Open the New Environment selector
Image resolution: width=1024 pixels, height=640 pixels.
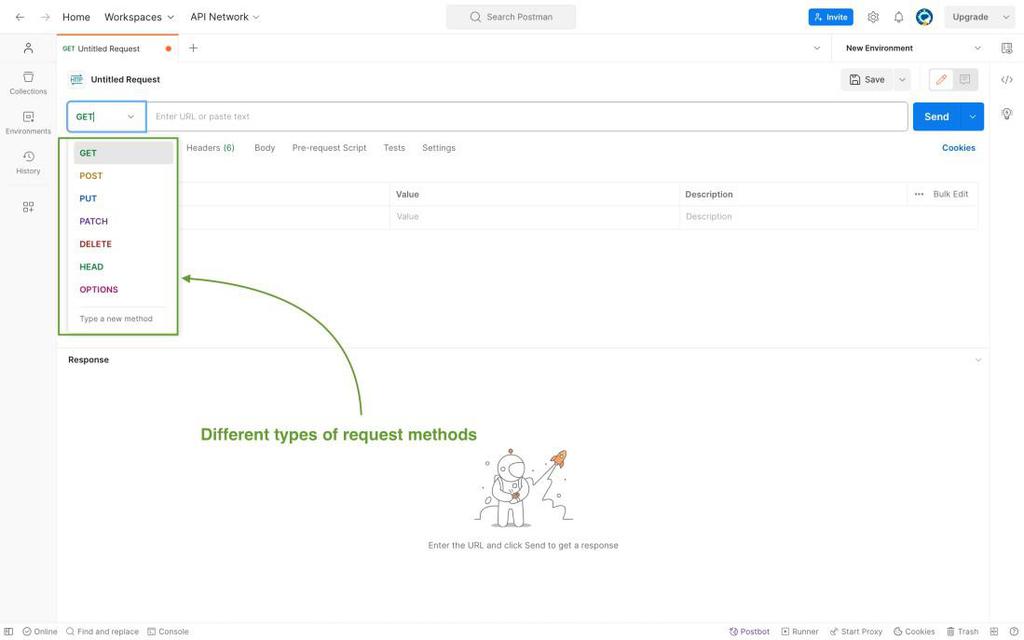913,48
